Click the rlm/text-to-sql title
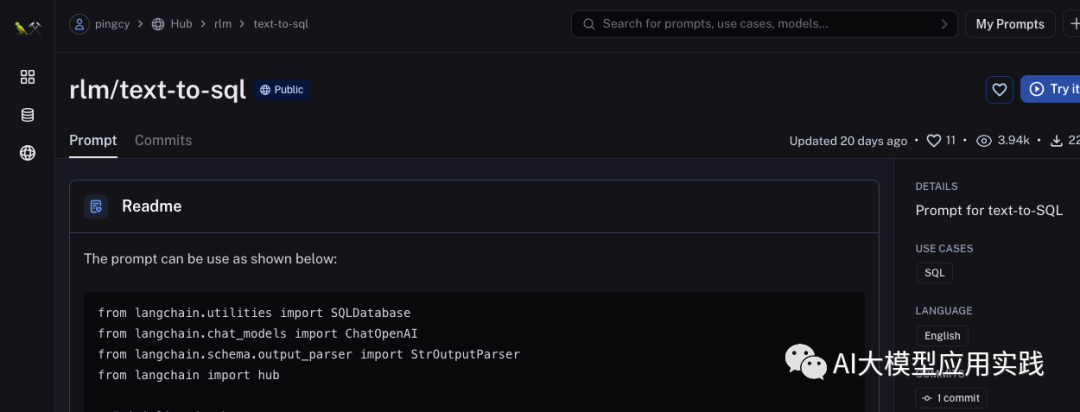Screen dimensions: 1080x412 [158, 90]
